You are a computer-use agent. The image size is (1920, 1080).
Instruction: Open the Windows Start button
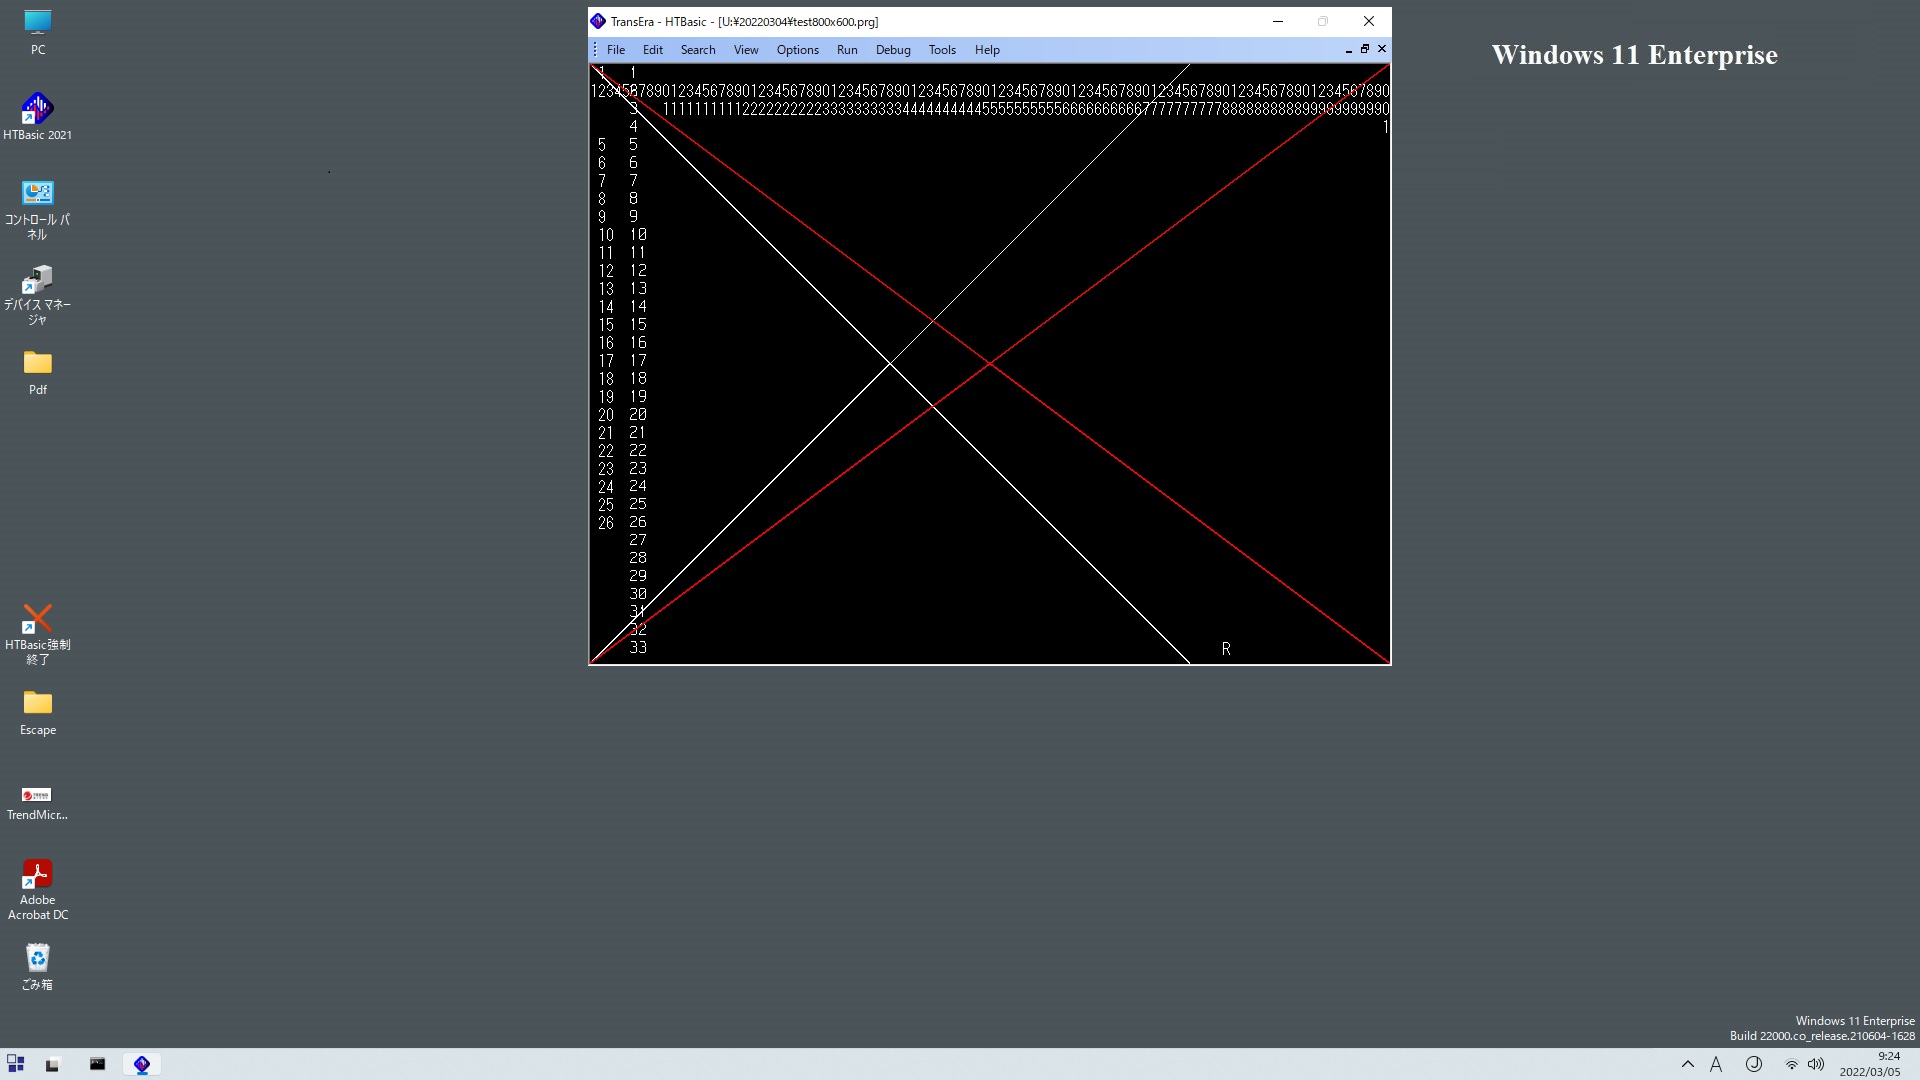pyautogui.click(x=15, y=1064)
